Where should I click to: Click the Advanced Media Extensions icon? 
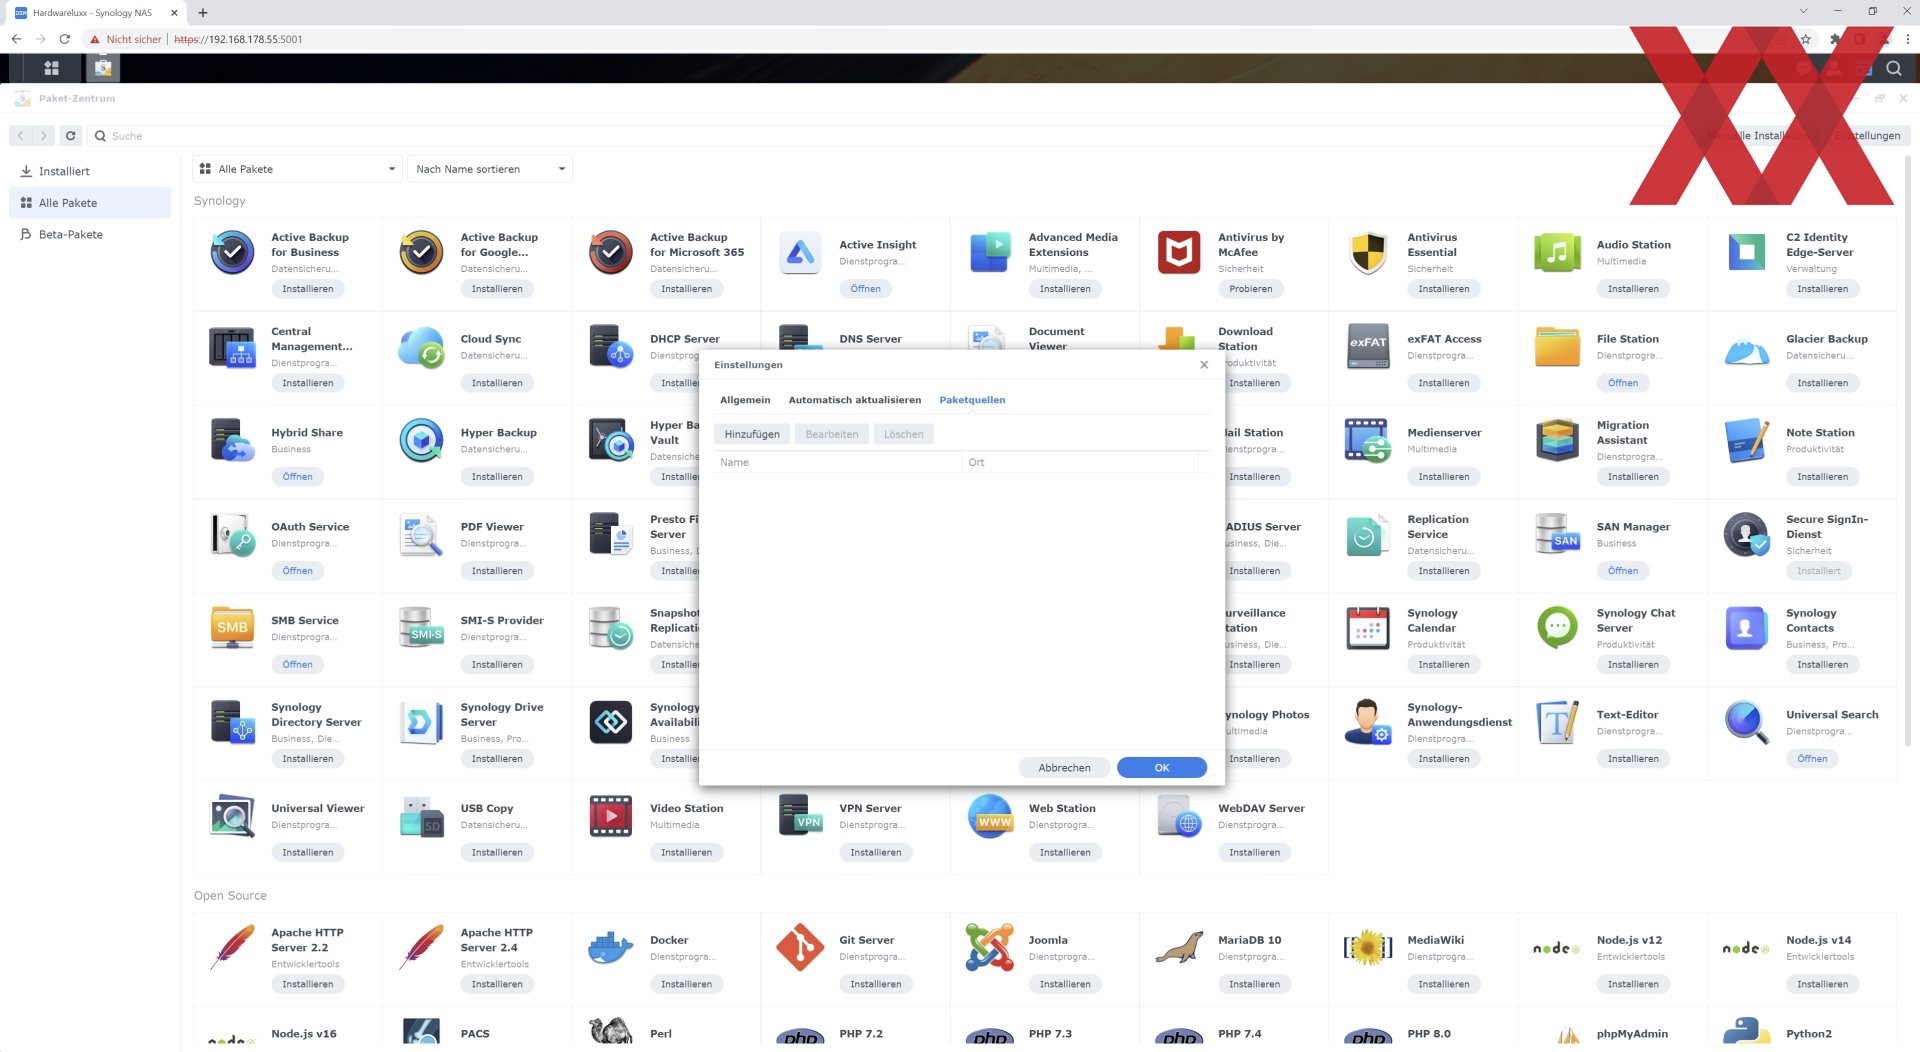pyautogui.click(x=989, y=253)
